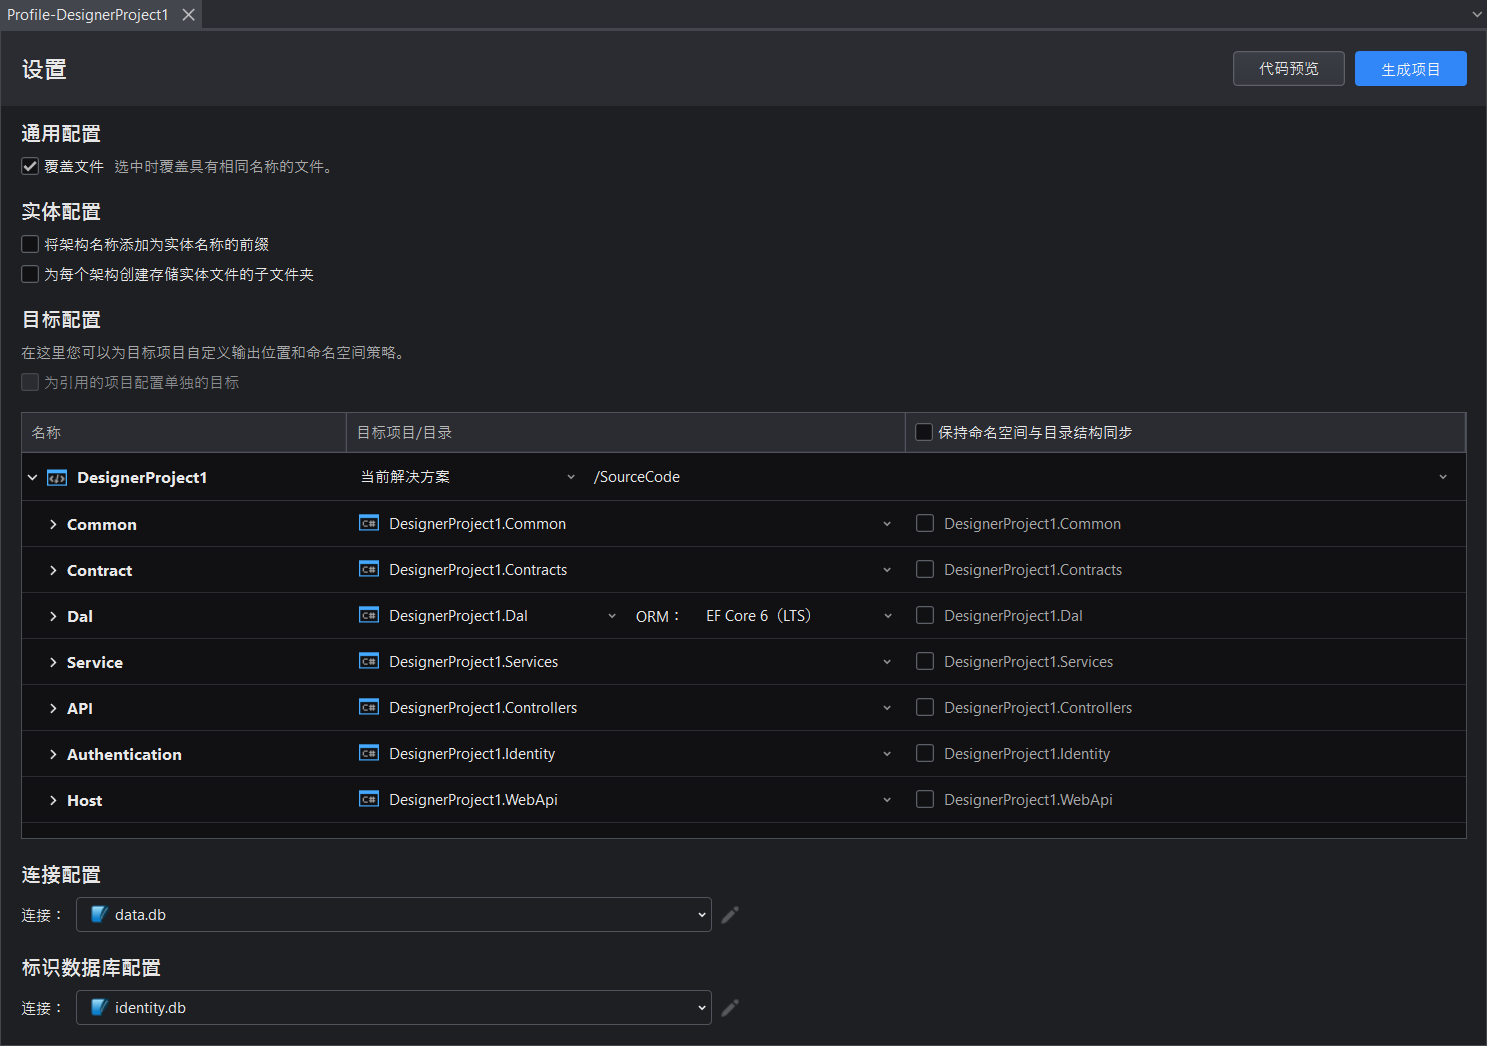This screenshot has width=1487, height=1046.
Task: Click C# project icon for DesignerProject1.WebApi
Action: [x=369, y=799]
